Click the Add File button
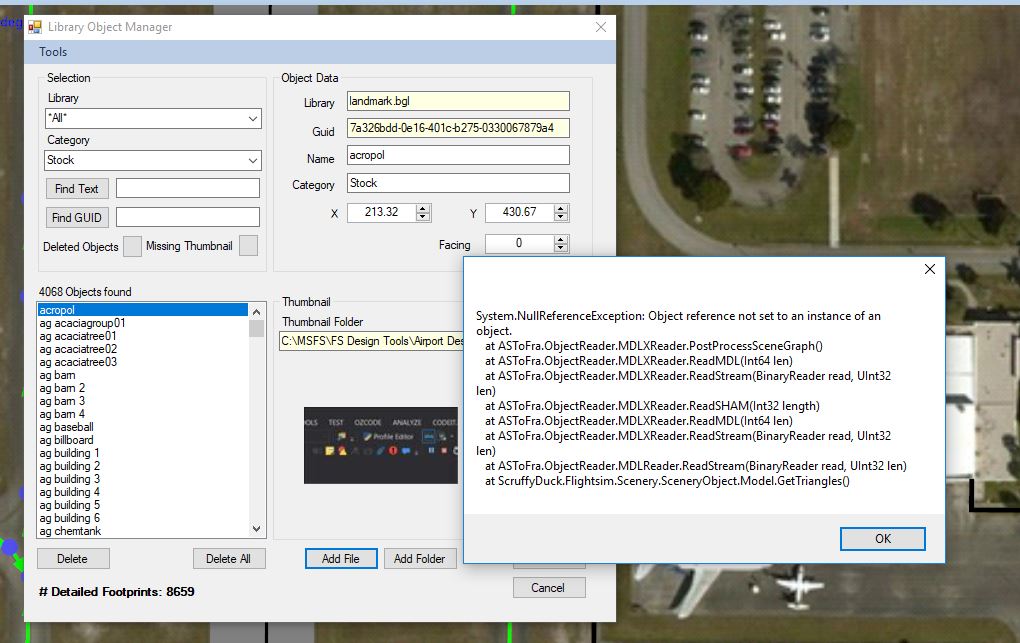 pyautogui.click(x=340, y=559)
